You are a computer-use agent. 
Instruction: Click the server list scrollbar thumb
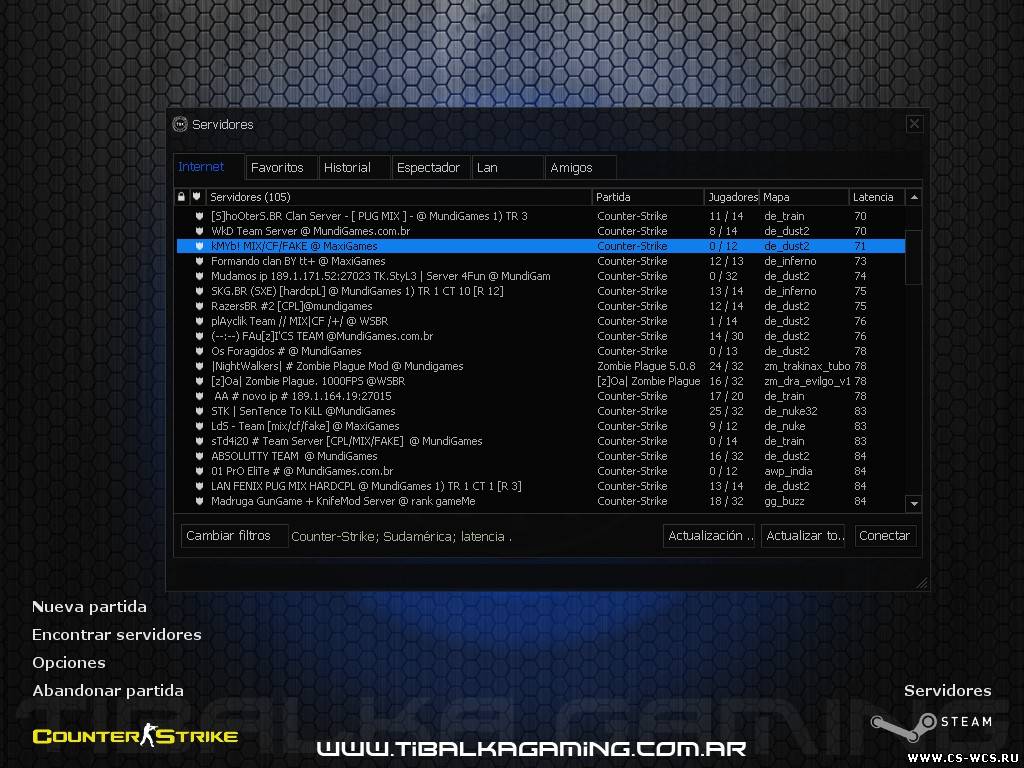point(914,257)
